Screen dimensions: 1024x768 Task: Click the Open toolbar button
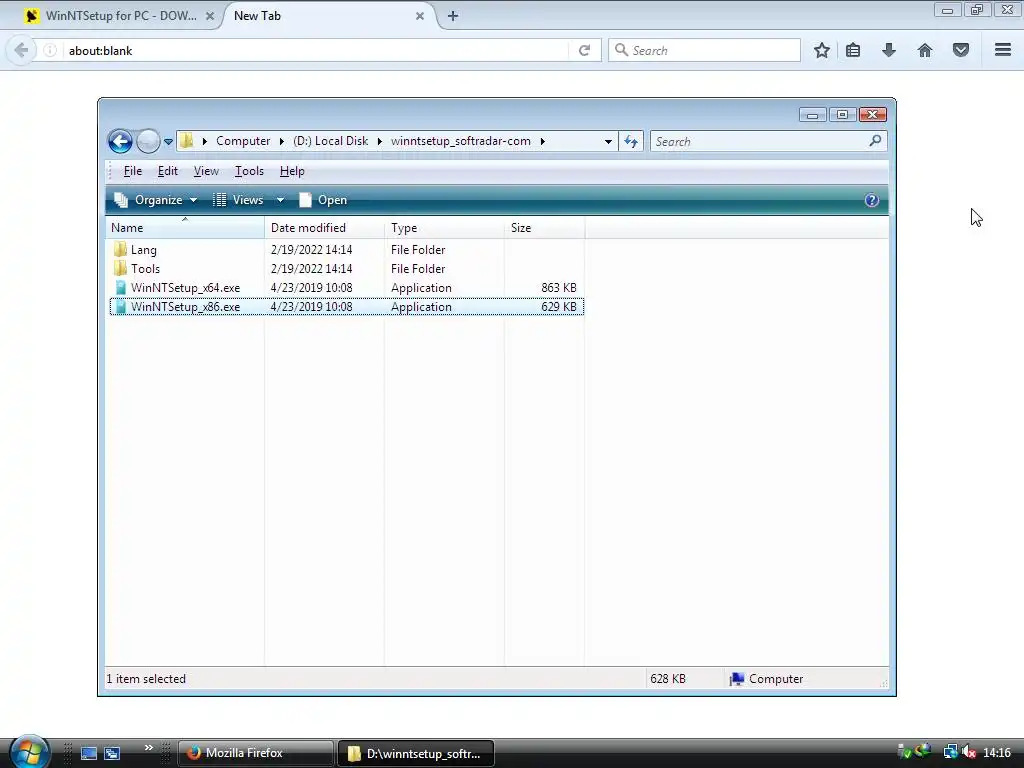[x=323, y=200]
